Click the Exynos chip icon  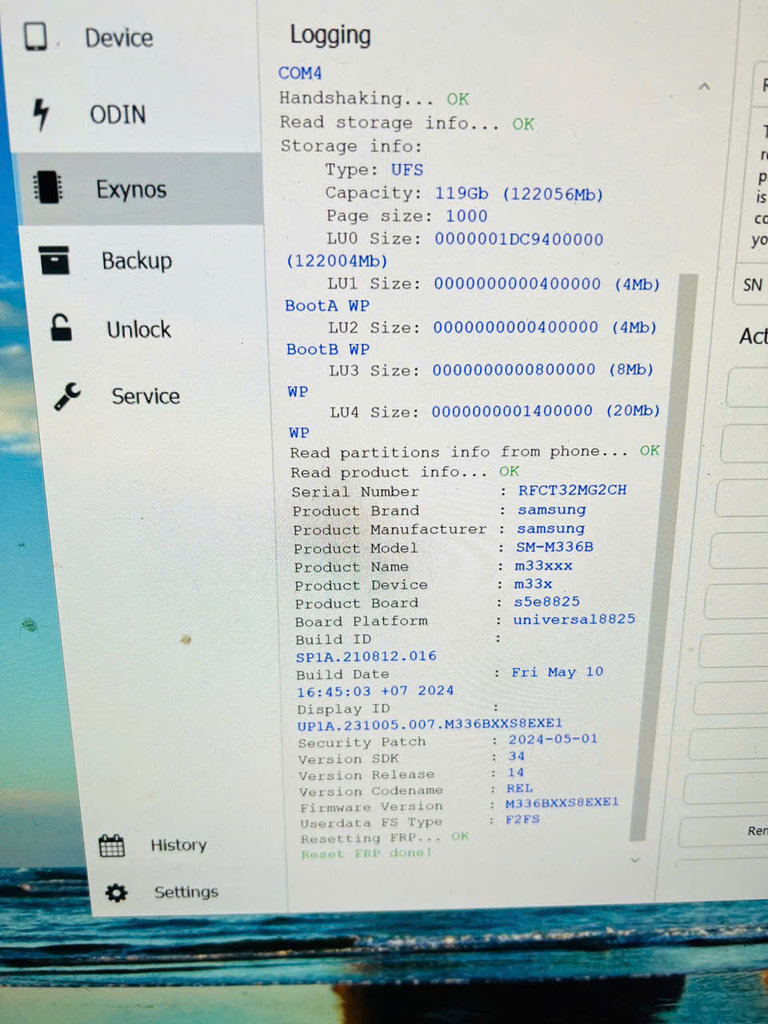pyautogui.click(x=48, y=188)
